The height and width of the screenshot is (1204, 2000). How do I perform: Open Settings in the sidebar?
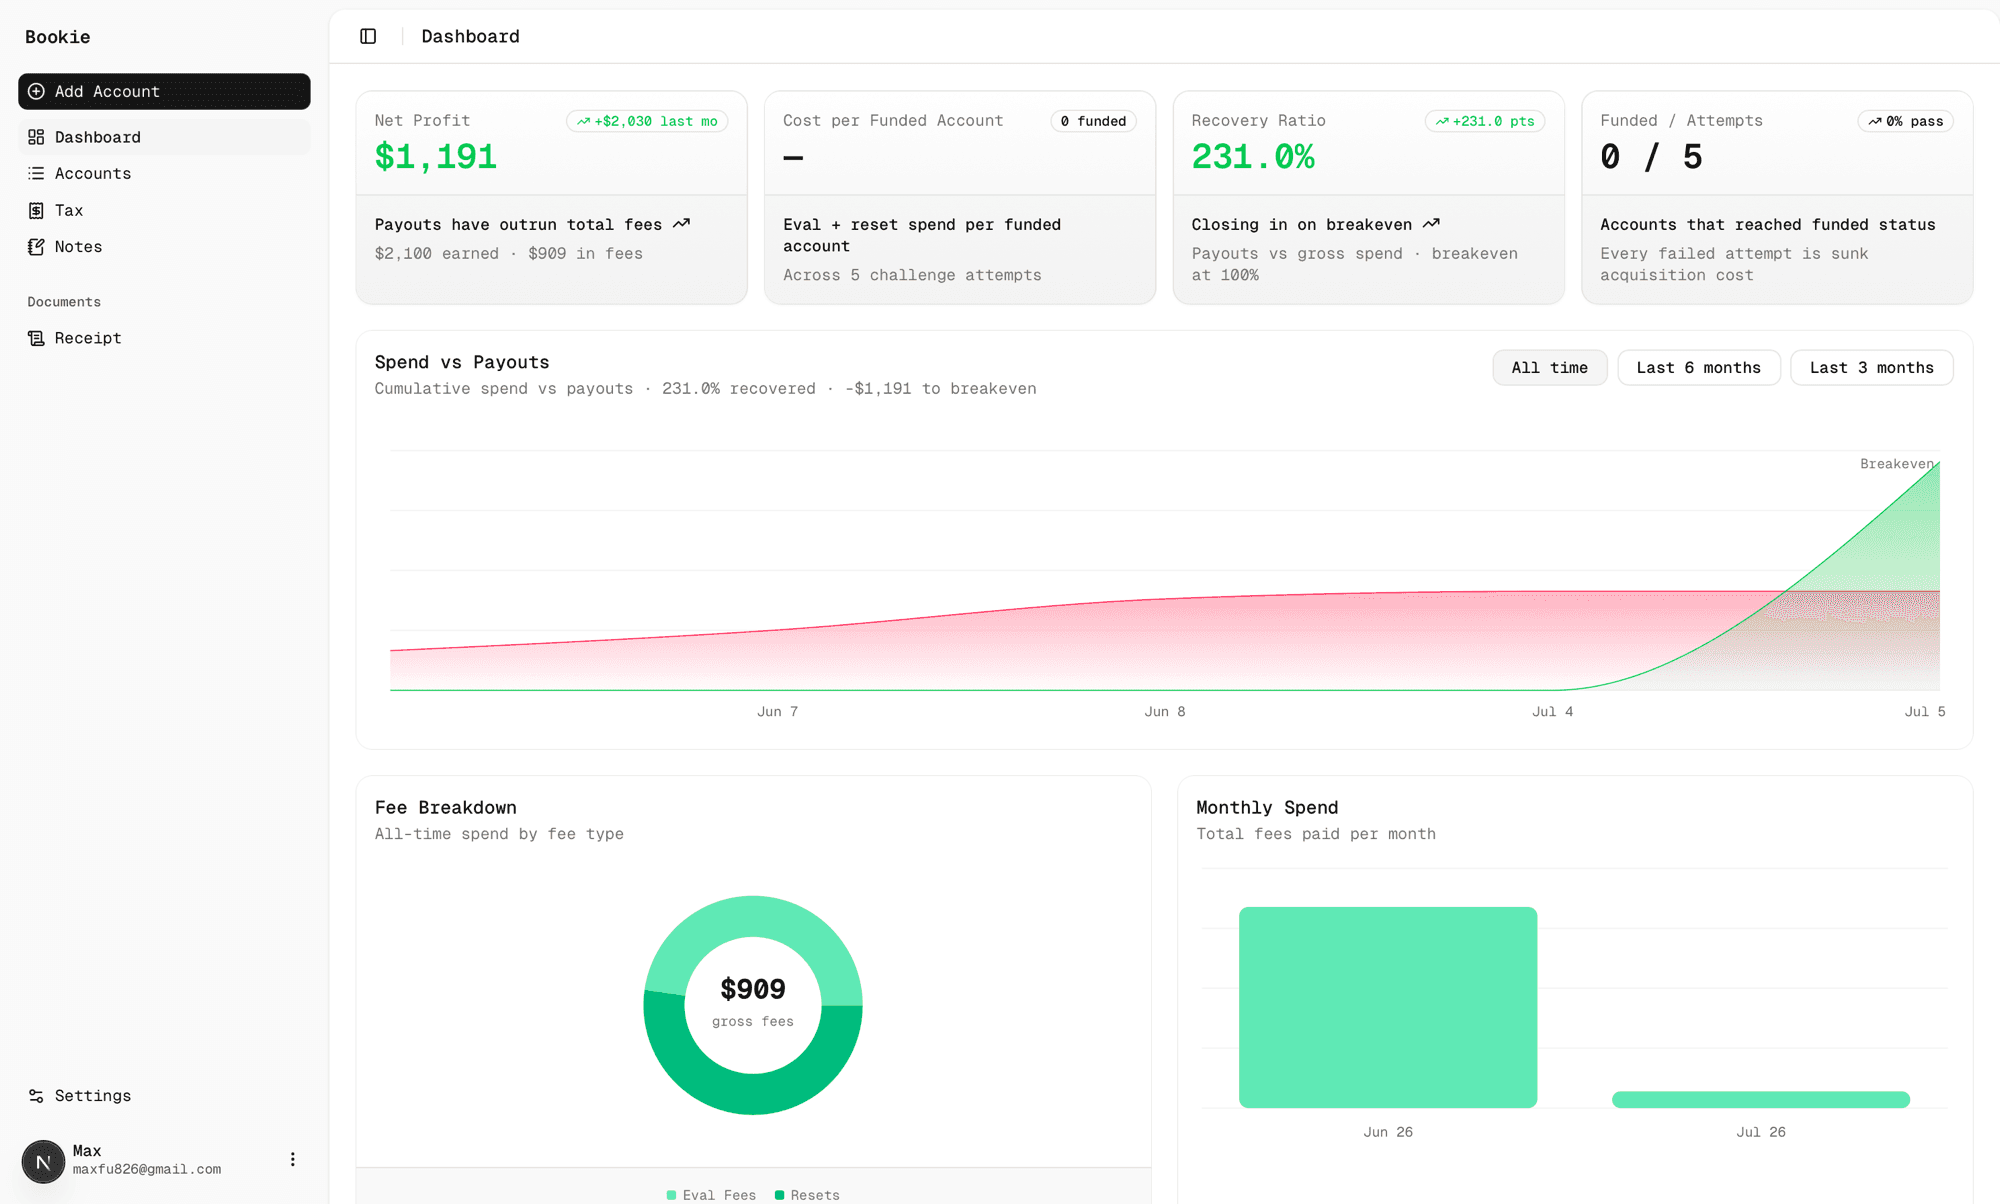point(164,1096)
